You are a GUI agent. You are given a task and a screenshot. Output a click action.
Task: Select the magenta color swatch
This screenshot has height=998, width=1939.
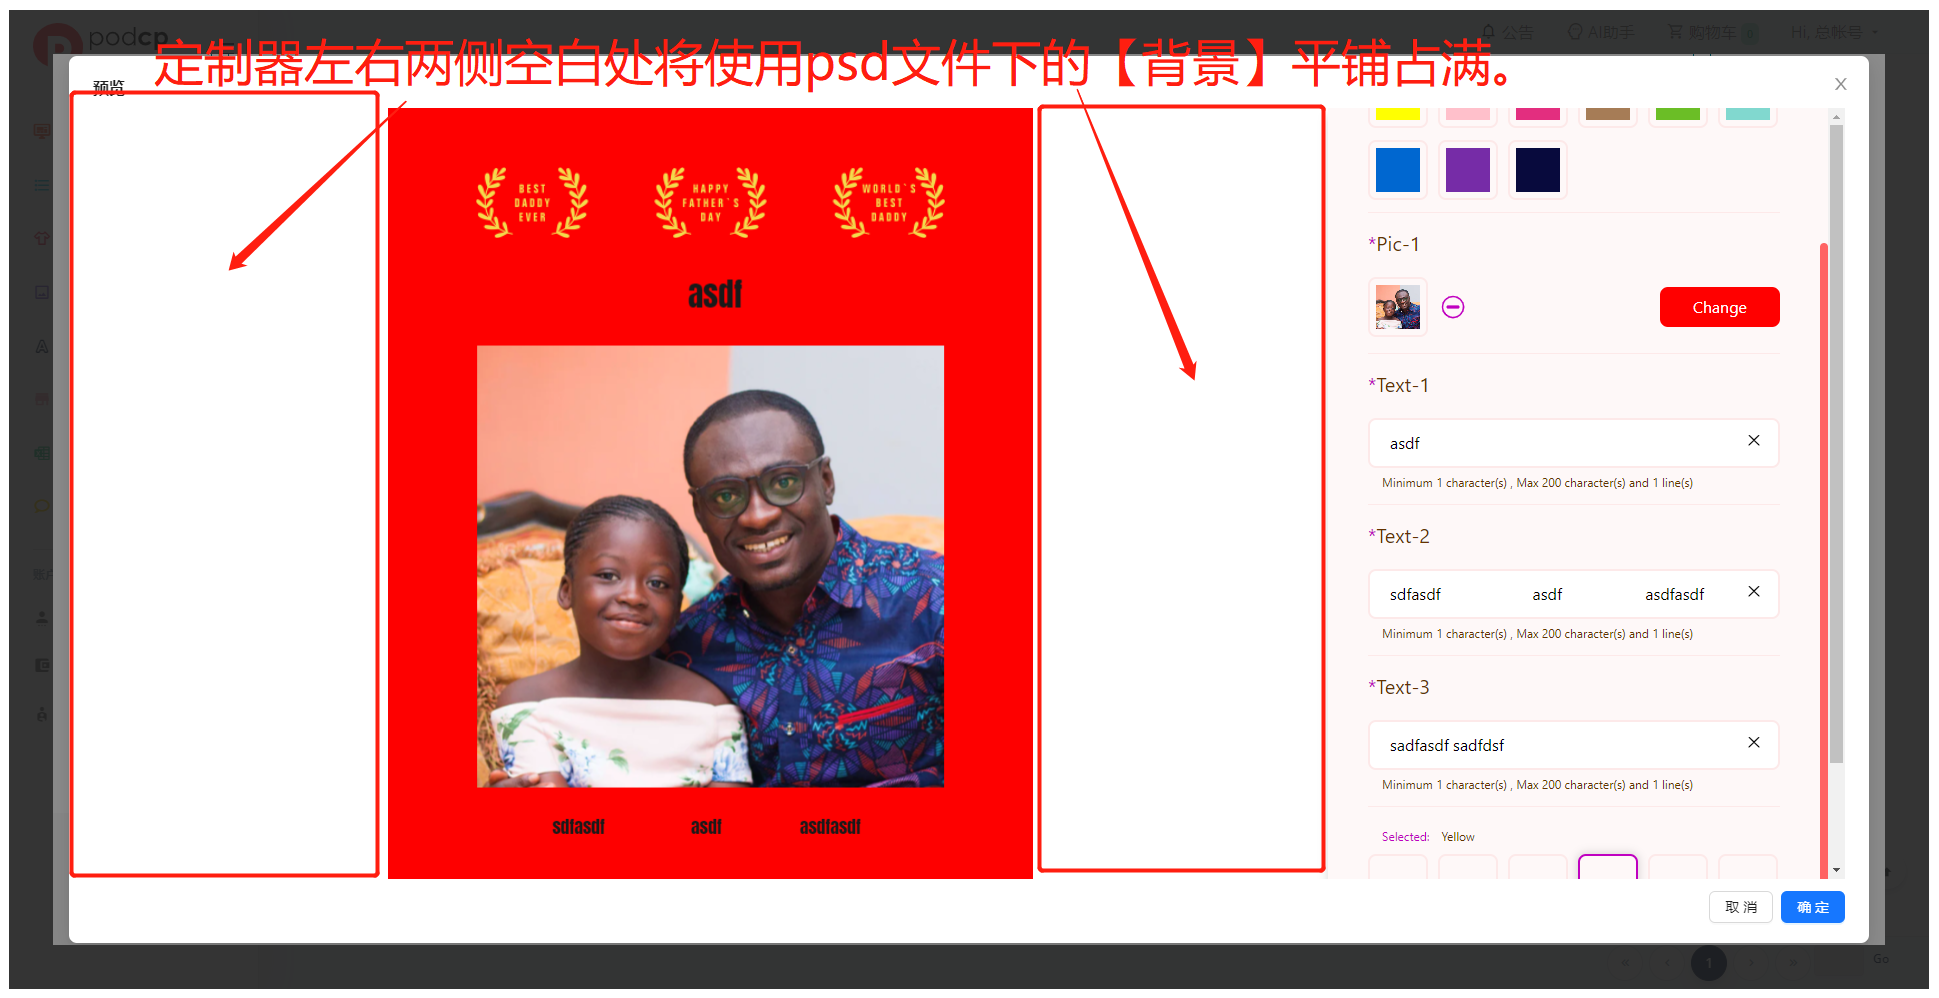click(1538, 114)
